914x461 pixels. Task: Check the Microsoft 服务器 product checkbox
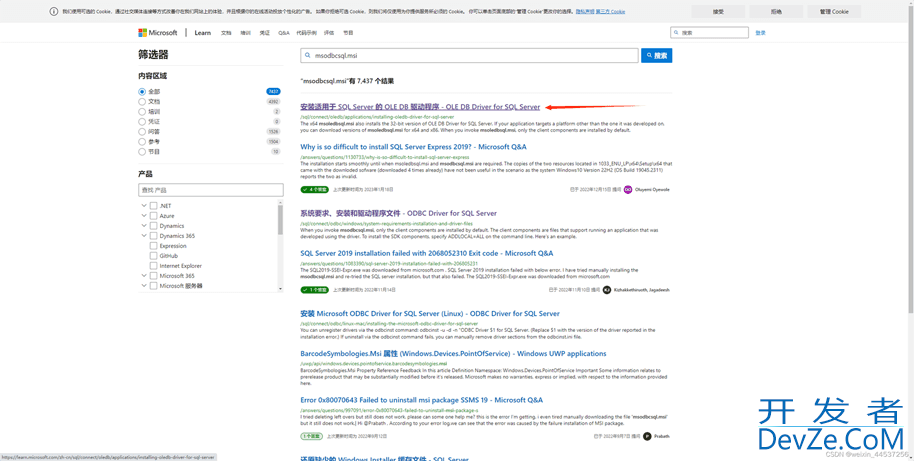coord(153,286)
